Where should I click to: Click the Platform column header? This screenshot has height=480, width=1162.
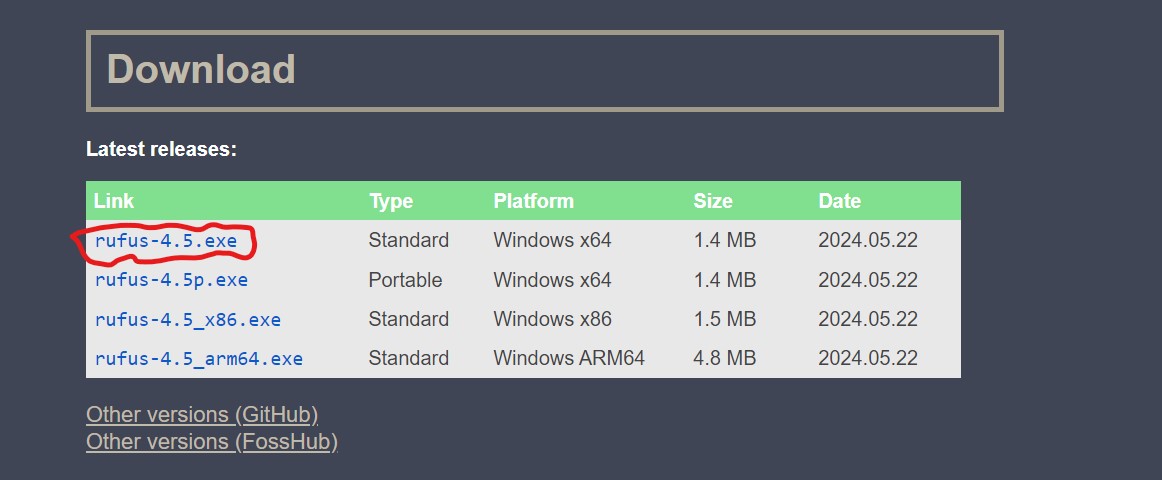coord(533,201)
